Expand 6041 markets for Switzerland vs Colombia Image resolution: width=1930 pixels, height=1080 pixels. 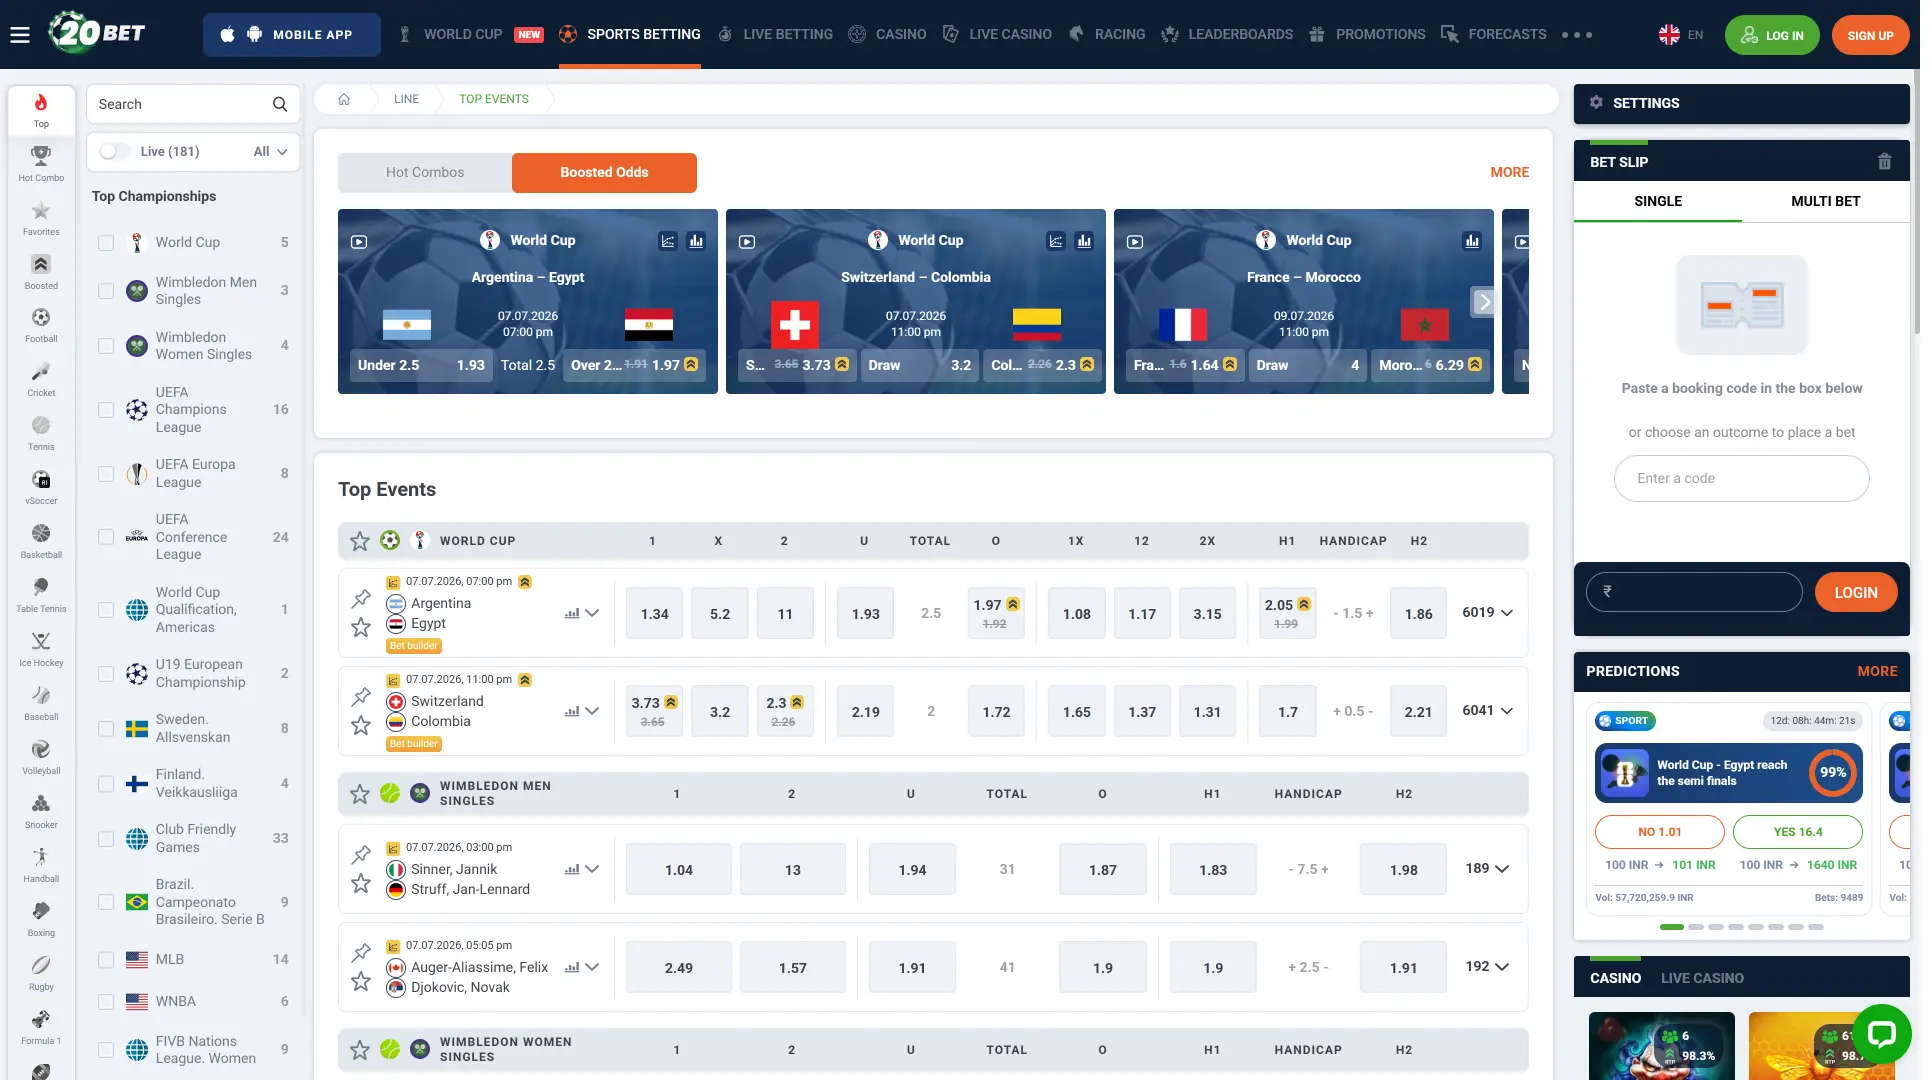[x=1487, y=711]
